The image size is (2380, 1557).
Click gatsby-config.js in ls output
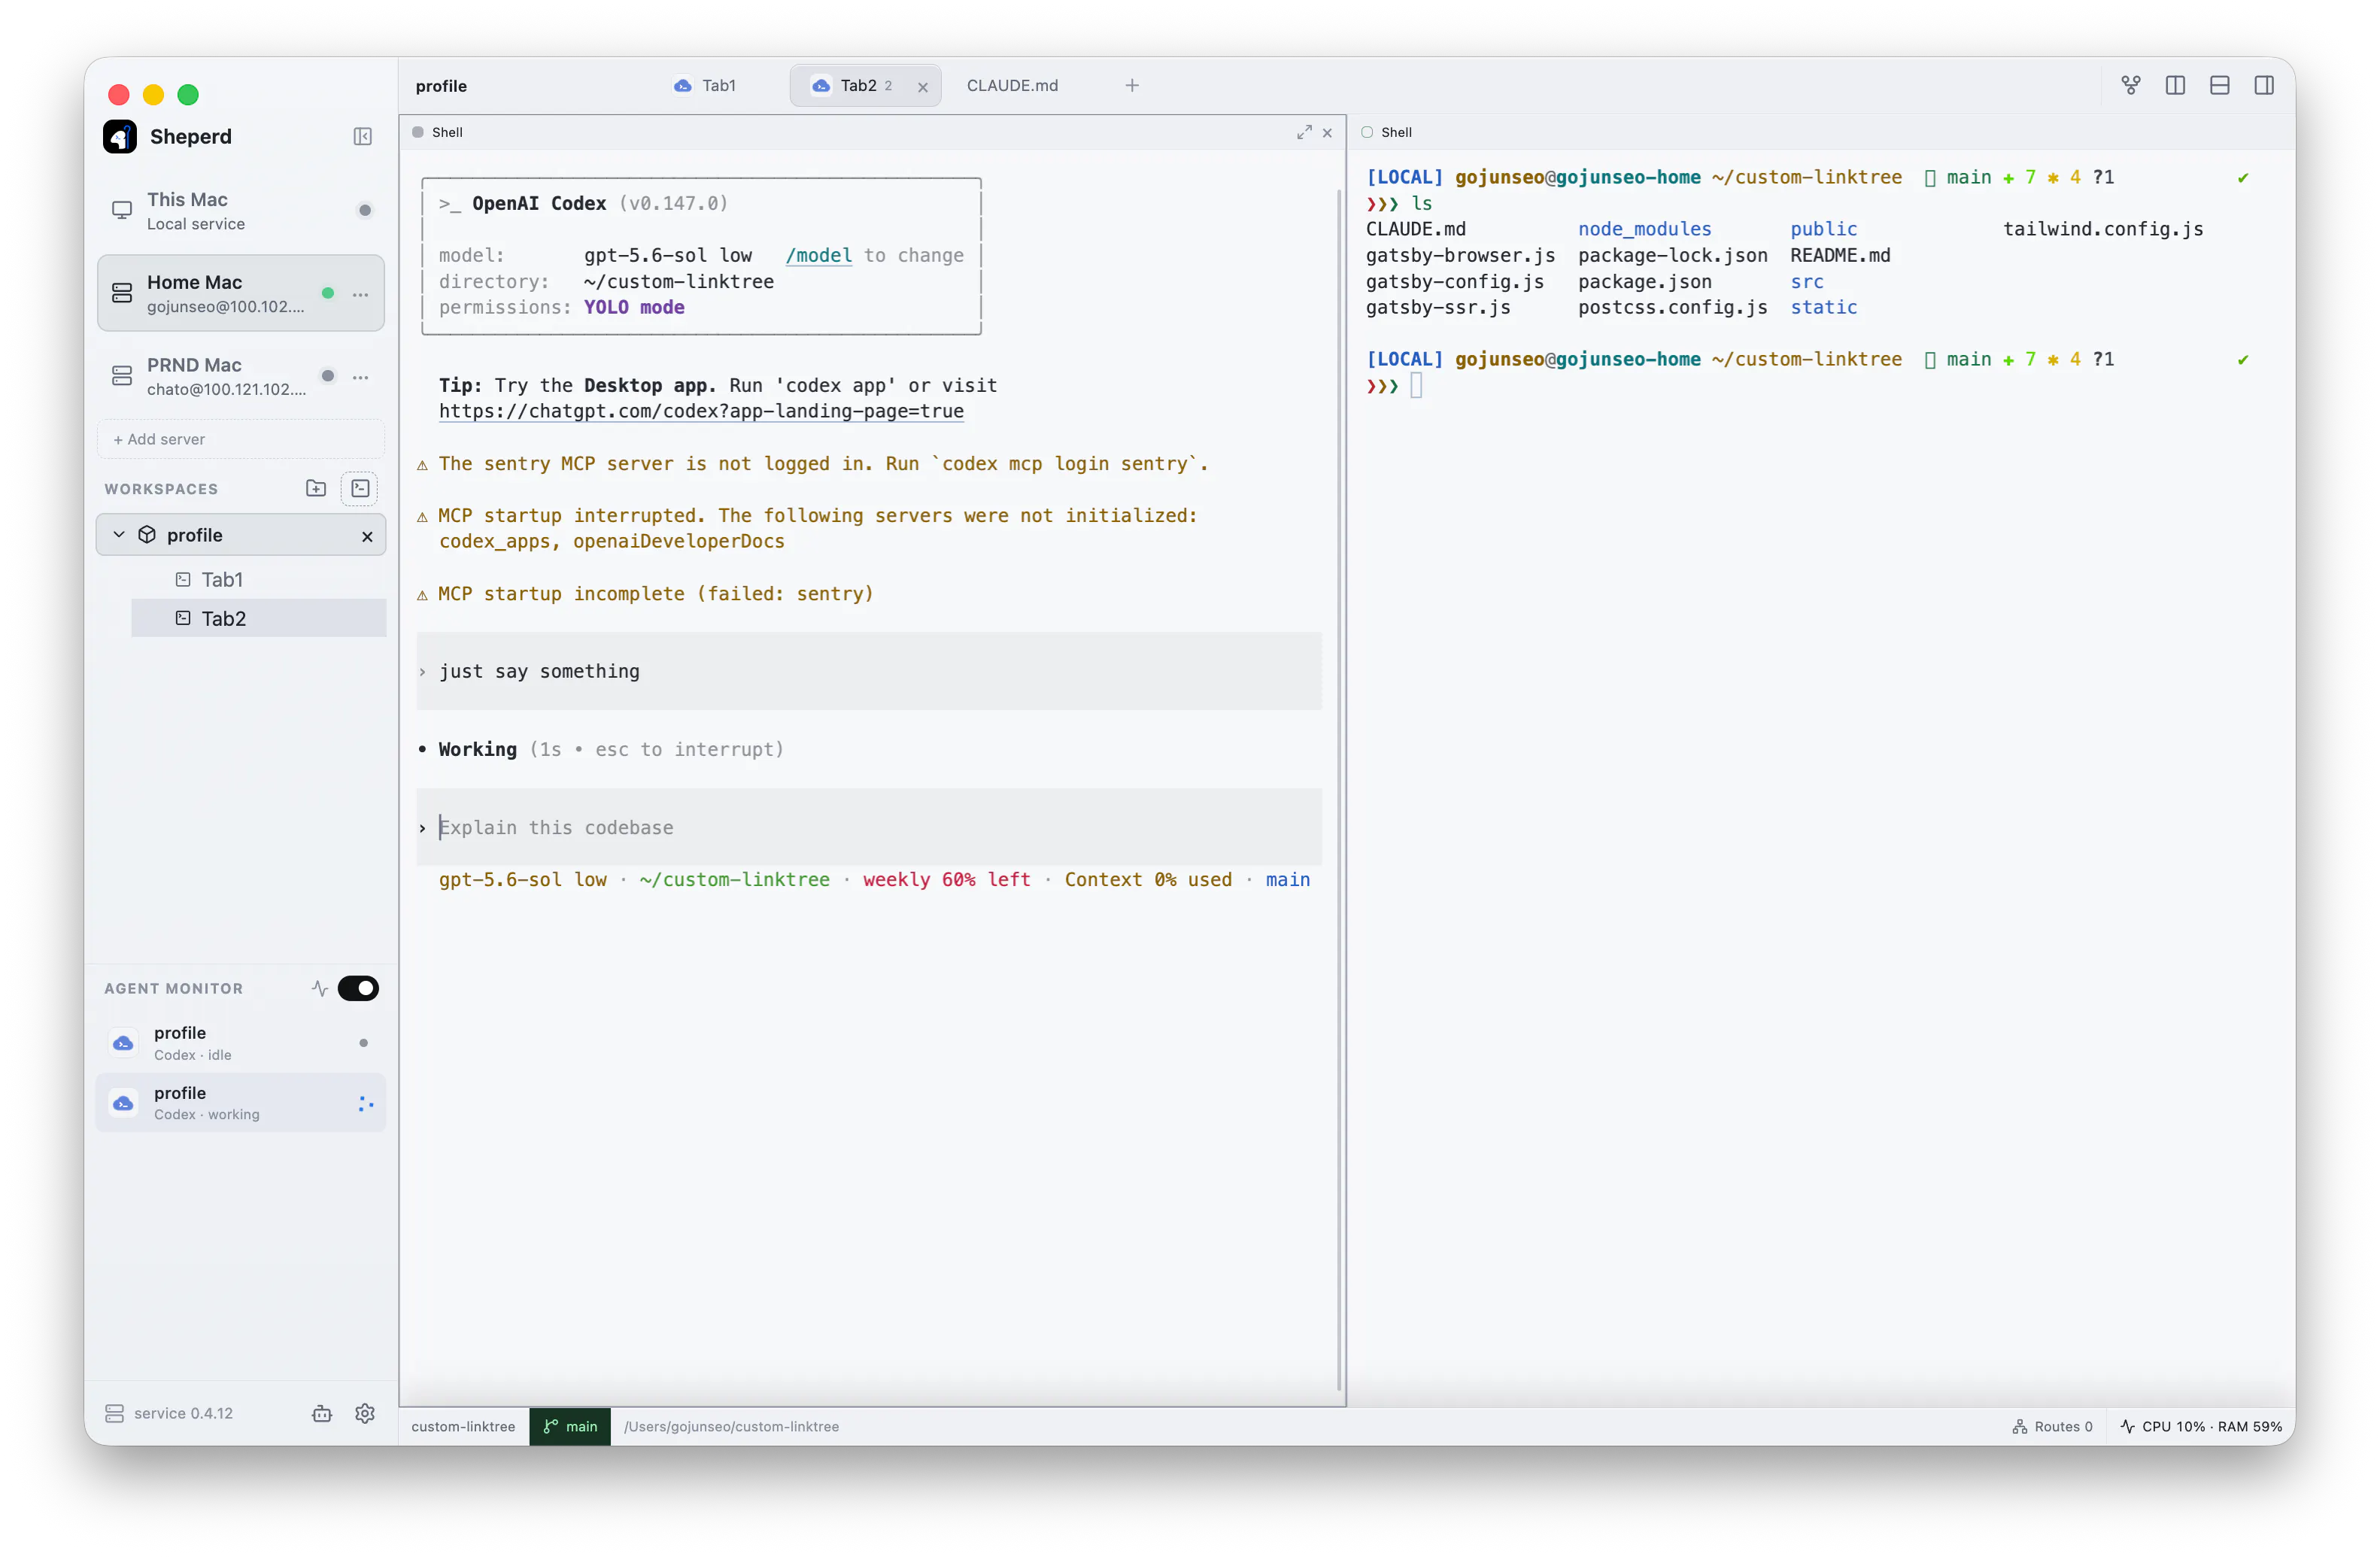point(1454,281)
